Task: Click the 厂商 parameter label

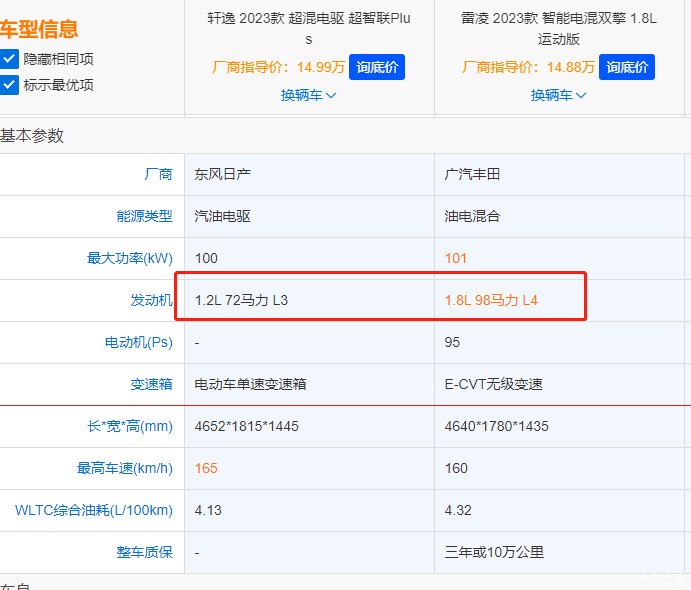Action: 158,174
